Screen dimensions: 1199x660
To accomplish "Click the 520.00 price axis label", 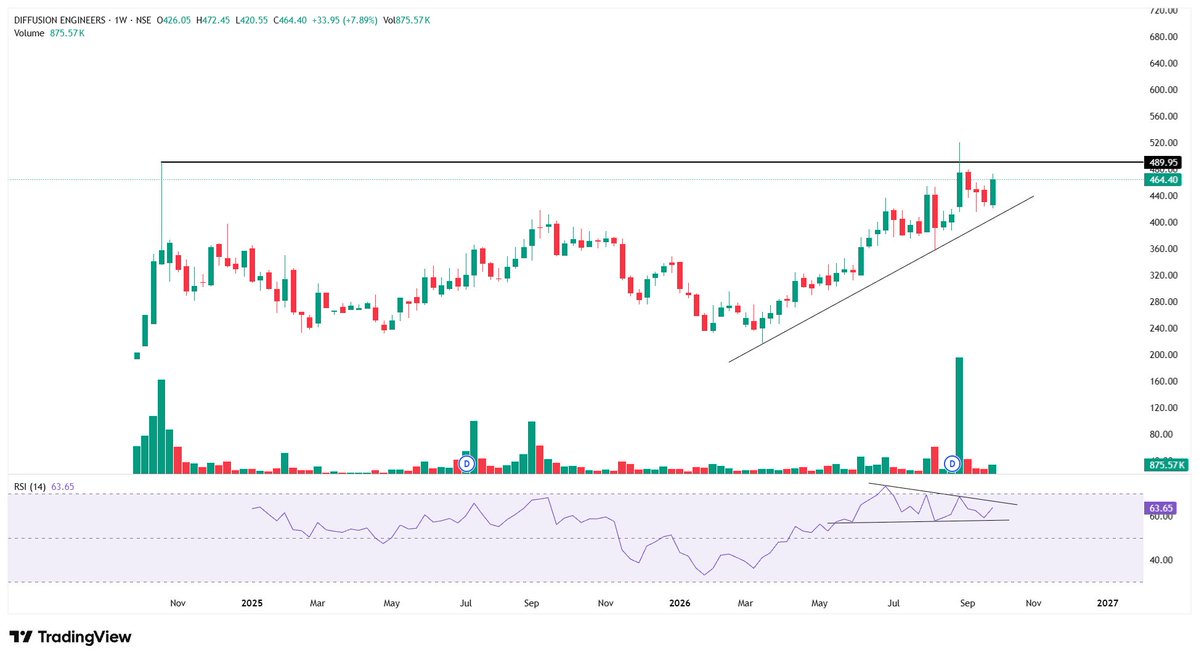I will [1163, 144].
